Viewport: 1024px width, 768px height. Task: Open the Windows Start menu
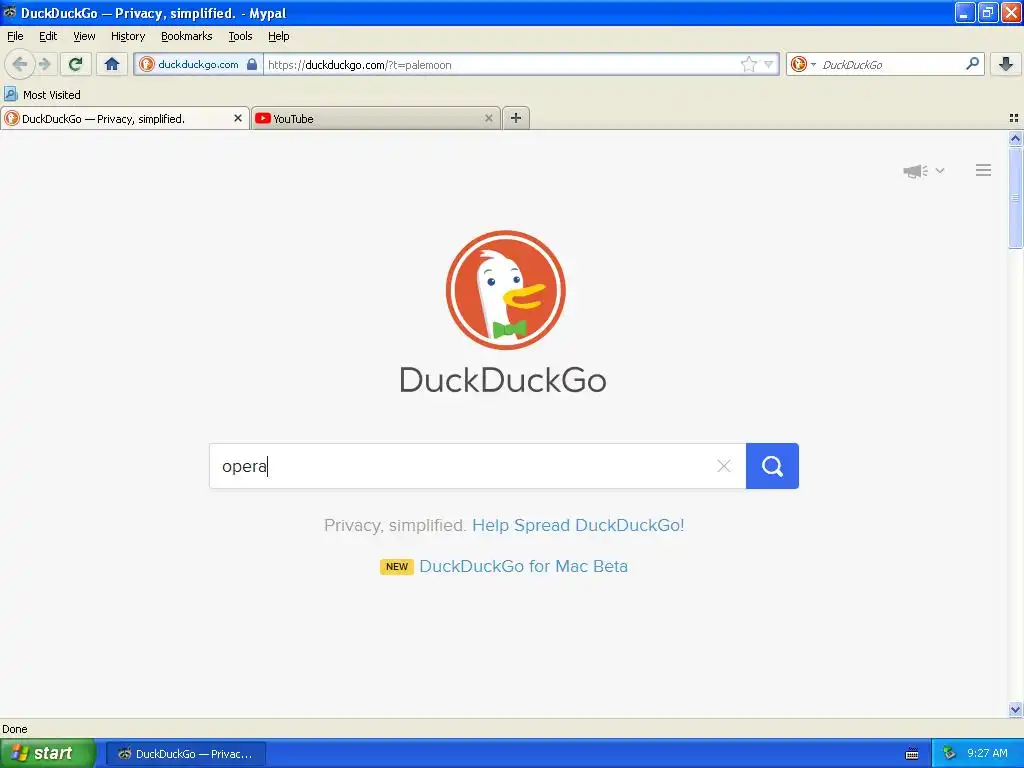point(48,753)
